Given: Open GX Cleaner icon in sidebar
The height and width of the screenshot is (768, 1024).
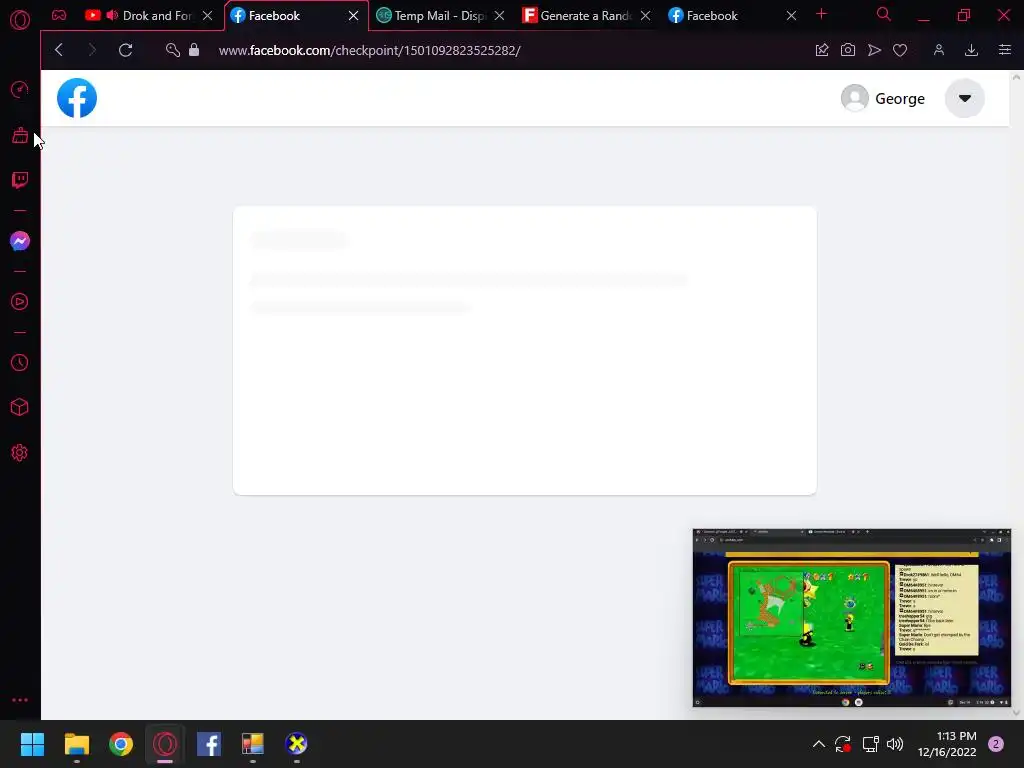Looking at the screenshot, I should 20,135.
